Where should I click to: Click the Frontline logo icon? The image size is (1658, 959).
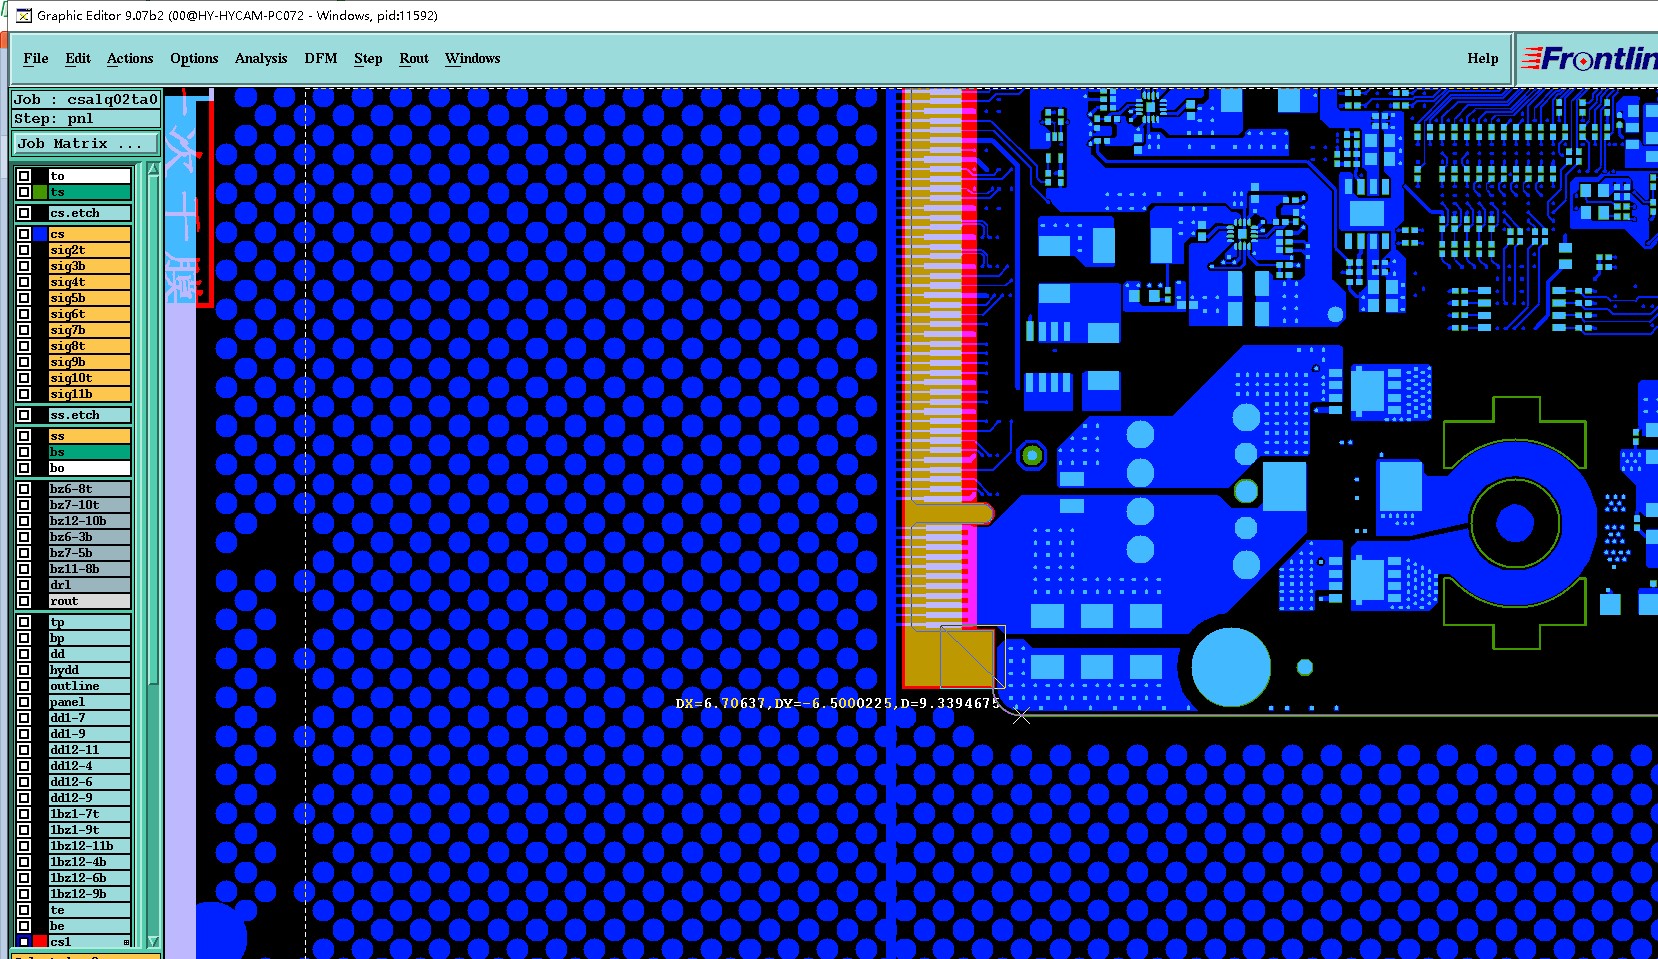[1589, 59]
